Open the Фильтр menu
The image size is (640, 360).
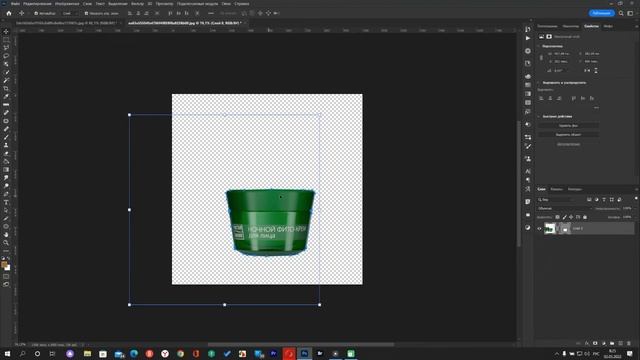click(x=137, y=4)
